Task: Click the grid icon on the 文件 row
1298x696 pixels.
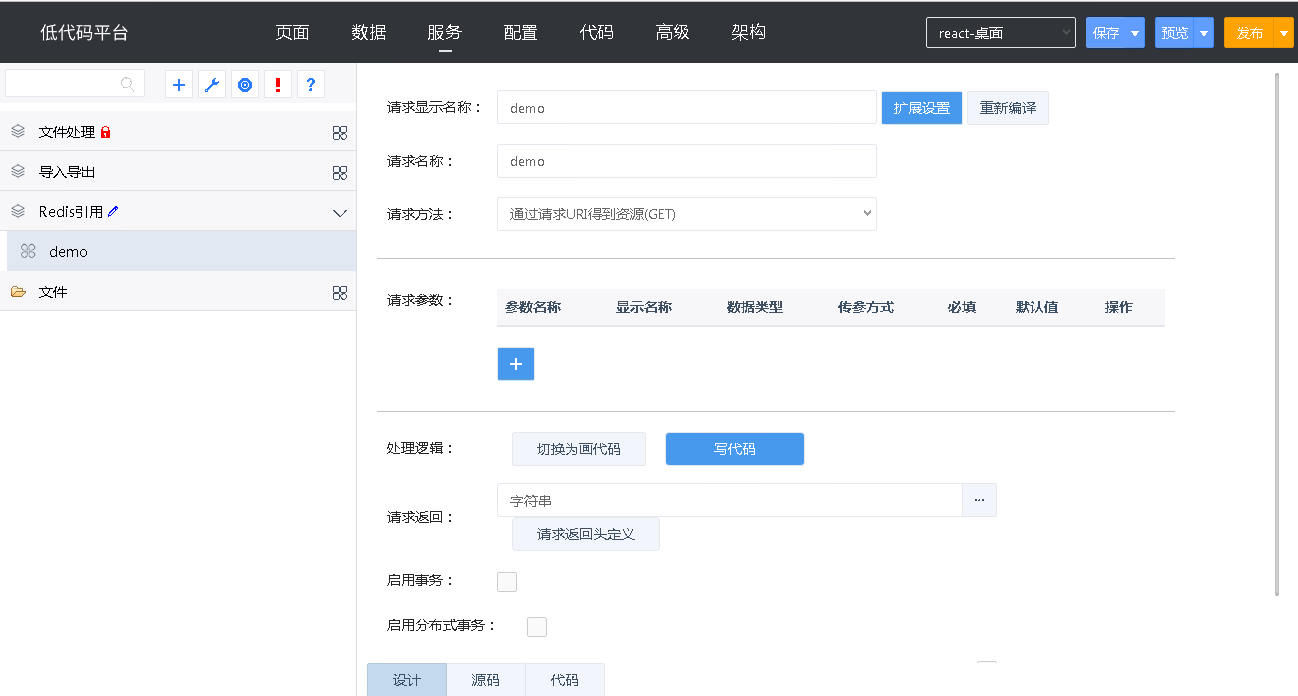Action: 340,293
